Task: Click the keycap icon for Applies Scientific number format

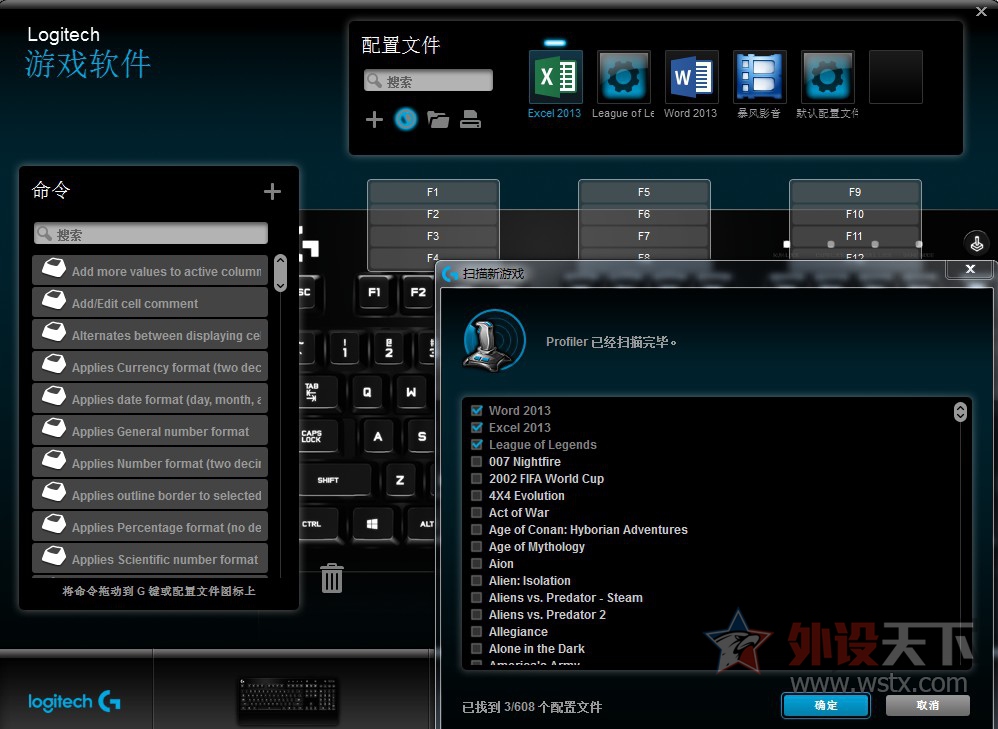Action: pos(54,555)
